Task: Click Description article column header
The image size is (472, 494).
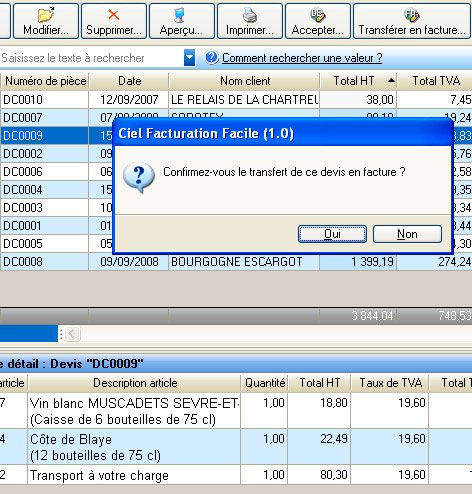Action: [134, 383]
